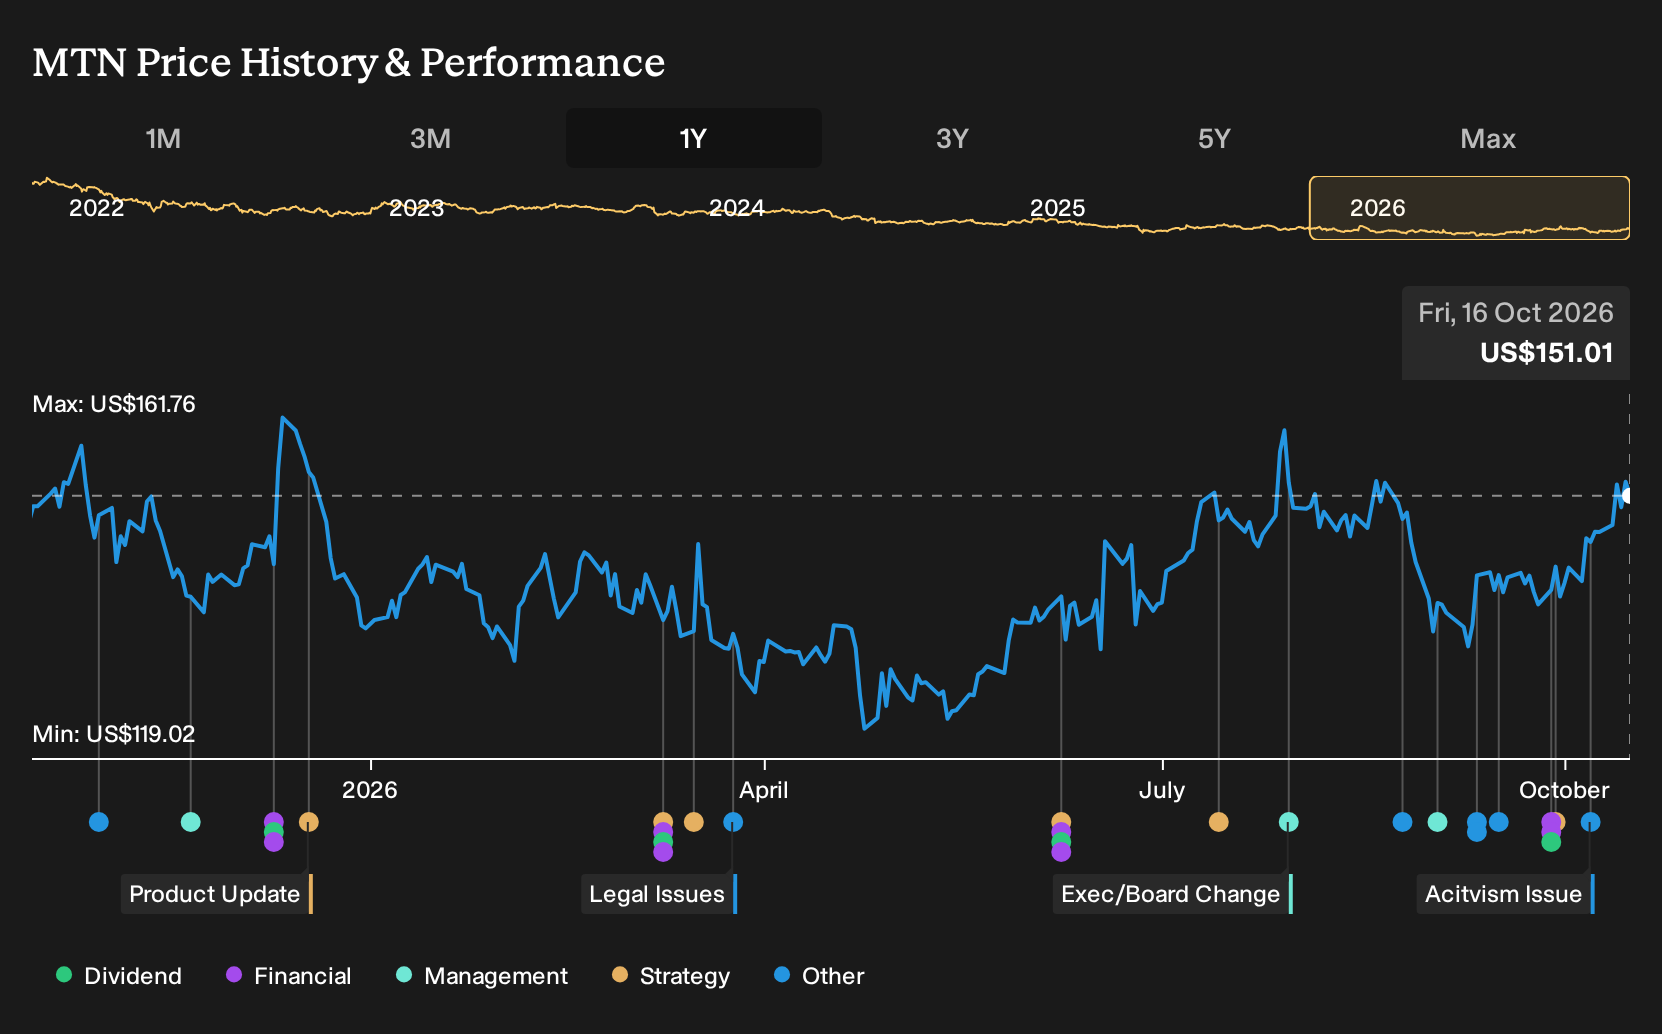Click the October axis label

(1564, 790)
